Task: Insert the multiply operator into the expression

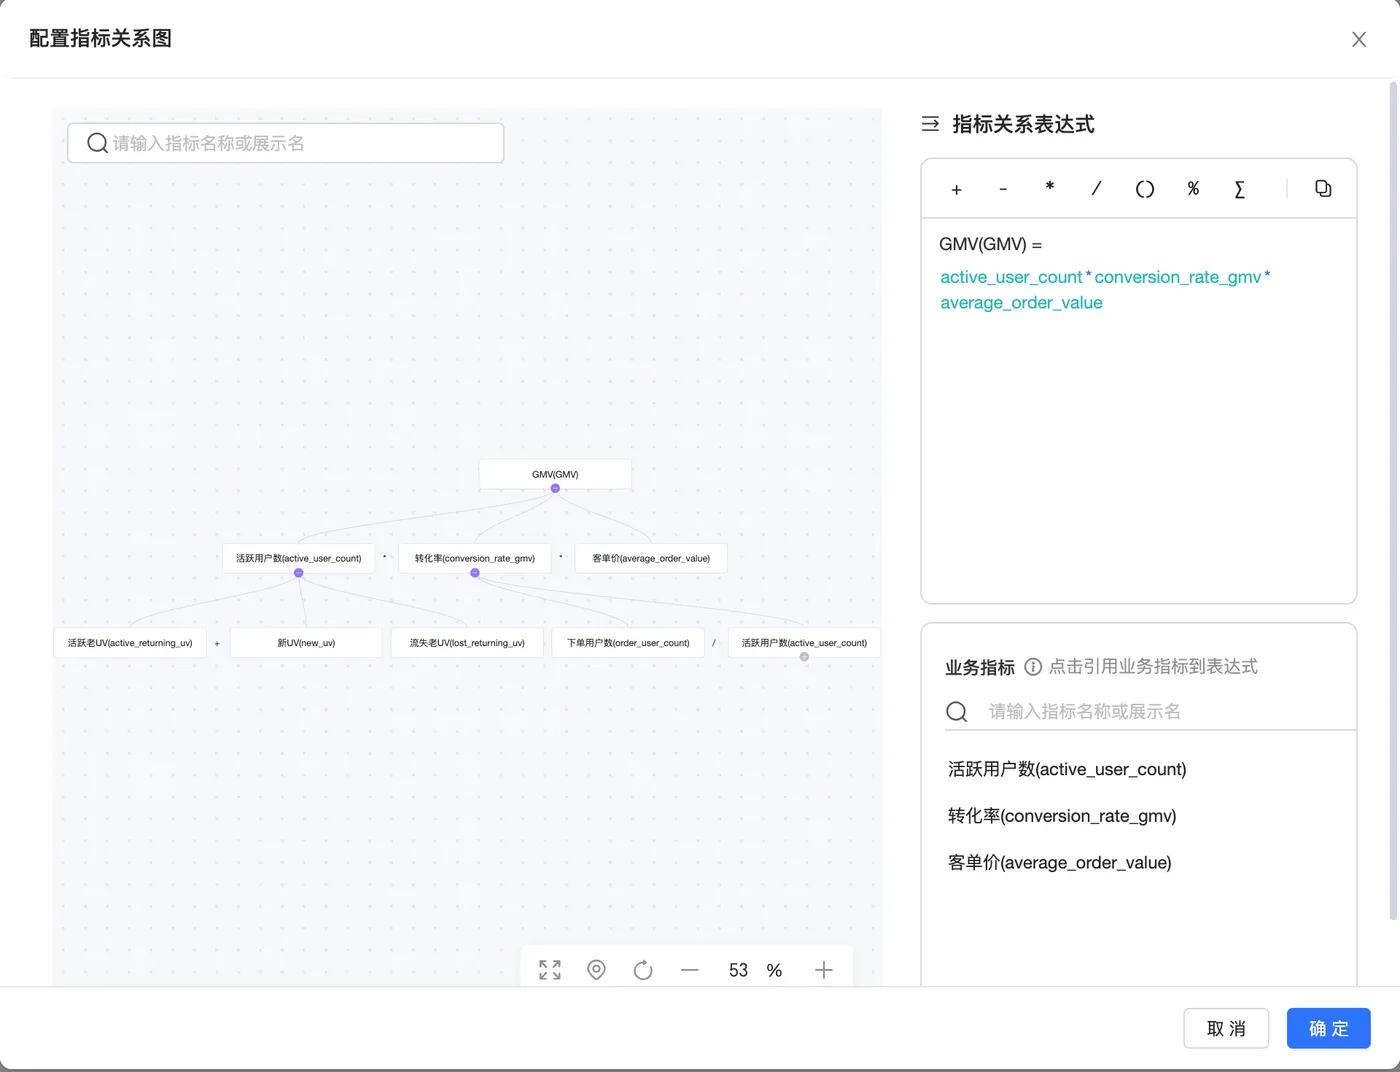Action: pyautogui.click(x=1050, y=187)
